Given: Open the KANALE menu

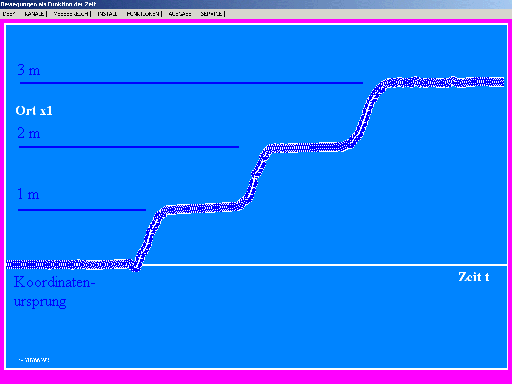Looking at the screenshot, I should point(34,14).
